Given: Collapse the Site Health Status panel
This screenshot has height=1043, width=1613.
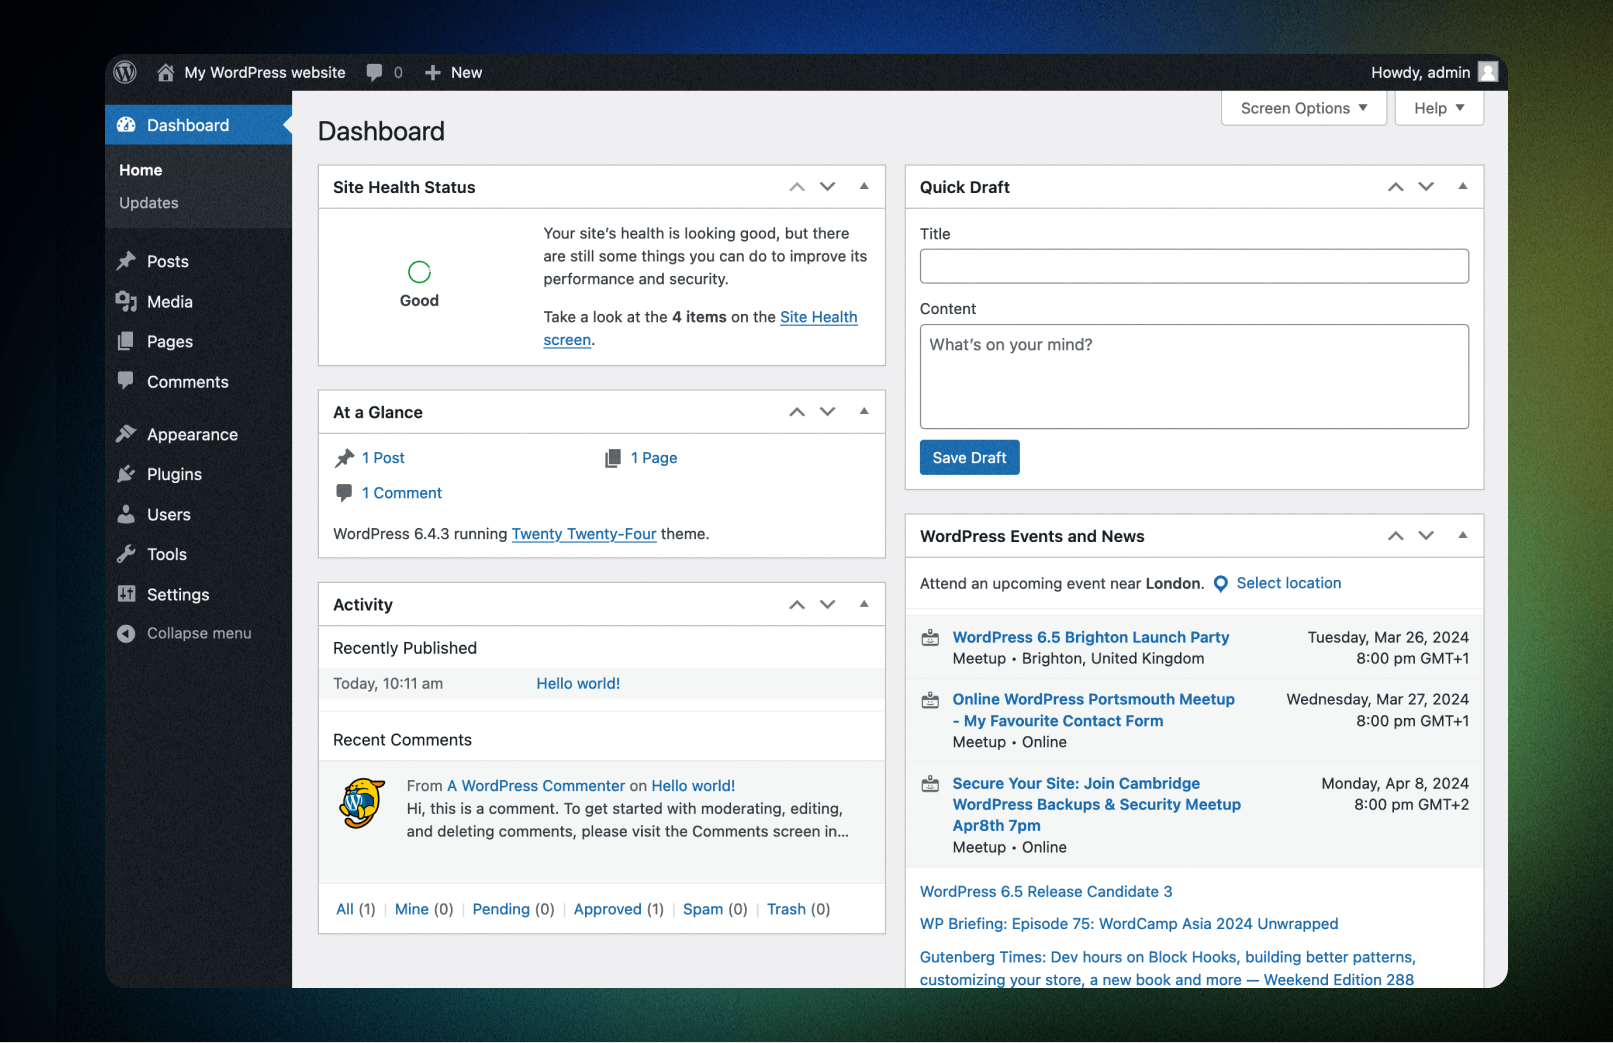Looking at the screenshot, I should click(864, 186).
